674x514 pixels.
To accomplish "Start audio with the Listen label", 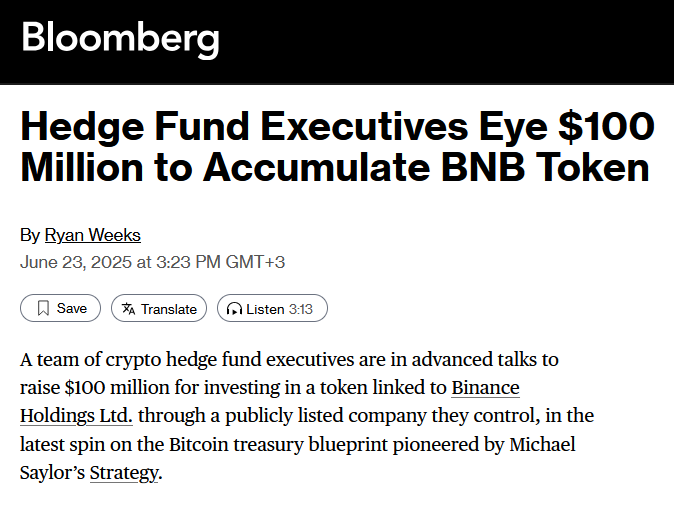I will 265,309.
